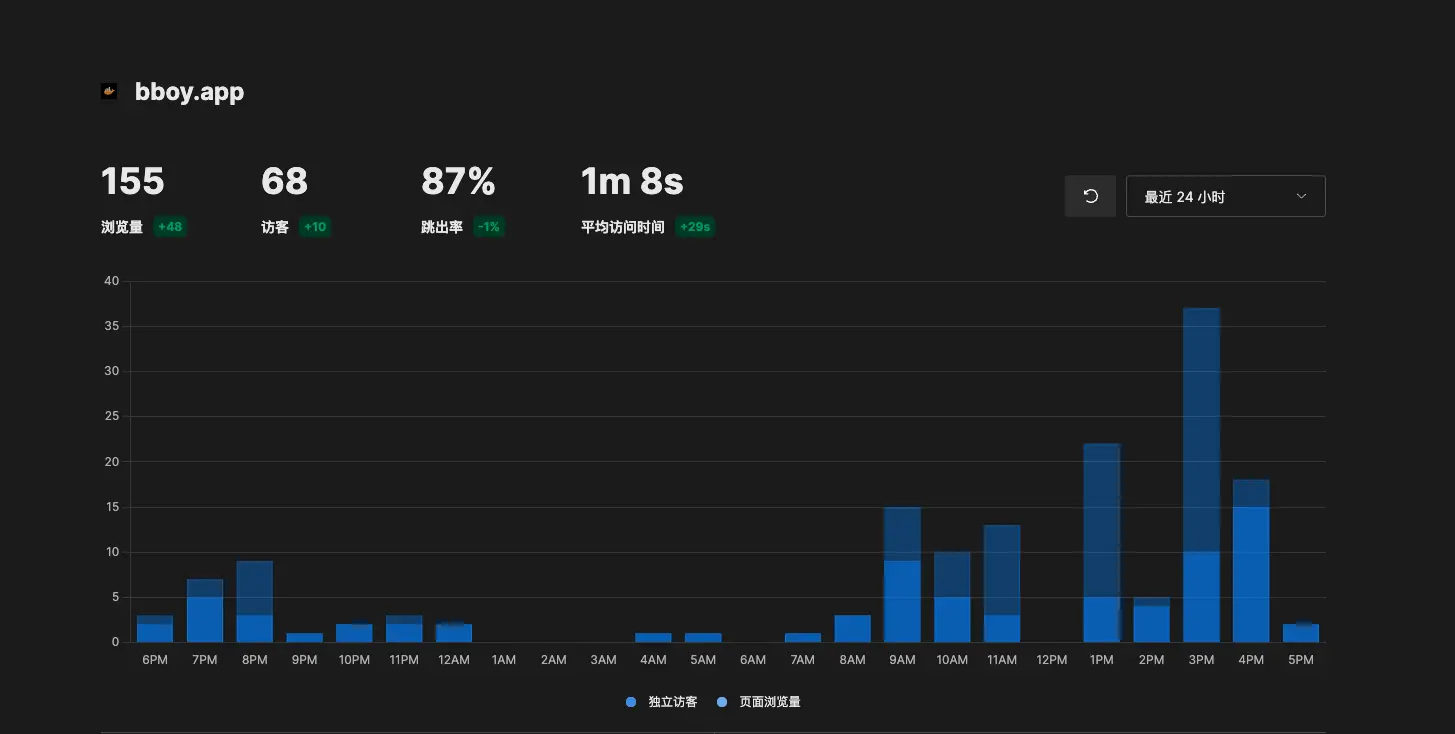Click the 4PM chart bar
Viewport: 1455px width, 734px height.
tap(1251, 561)
